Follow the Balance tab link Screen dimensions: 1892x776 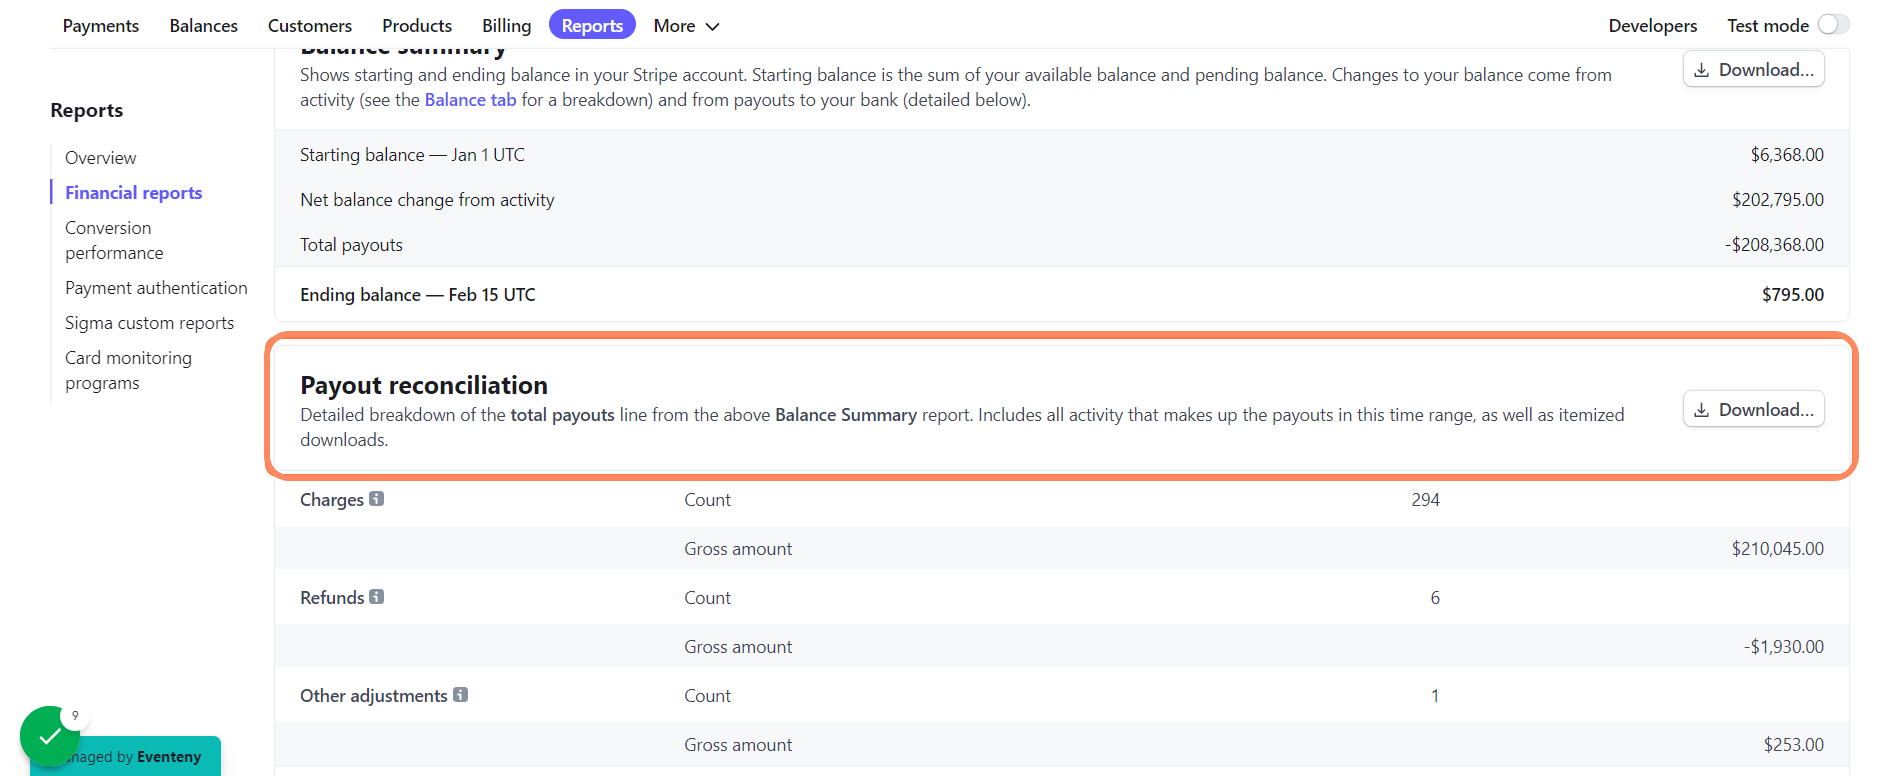click(x=470, y=100)
